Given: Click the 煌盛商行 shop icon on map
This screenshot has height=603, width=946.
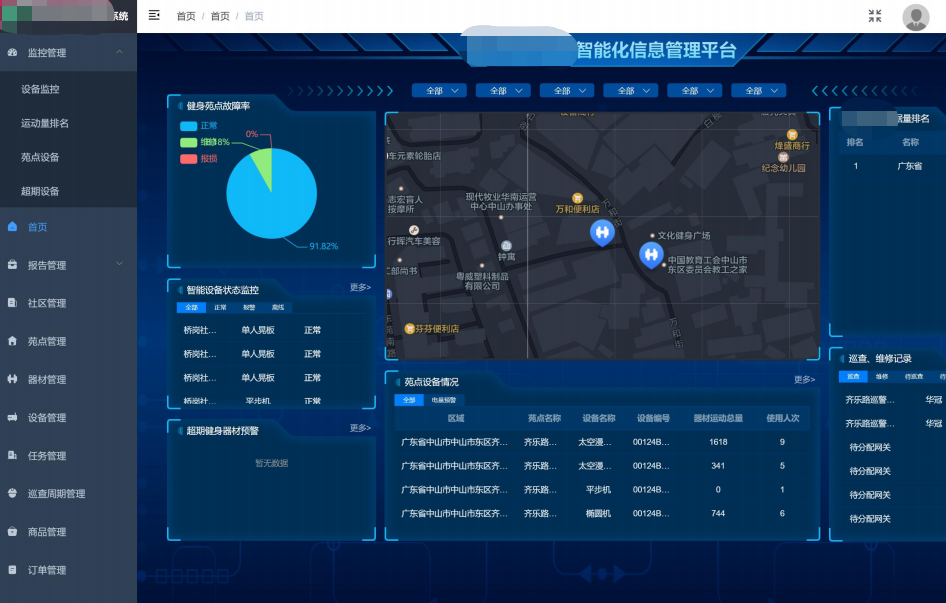Looking at the screenshot, I should [x=792, y=135].
